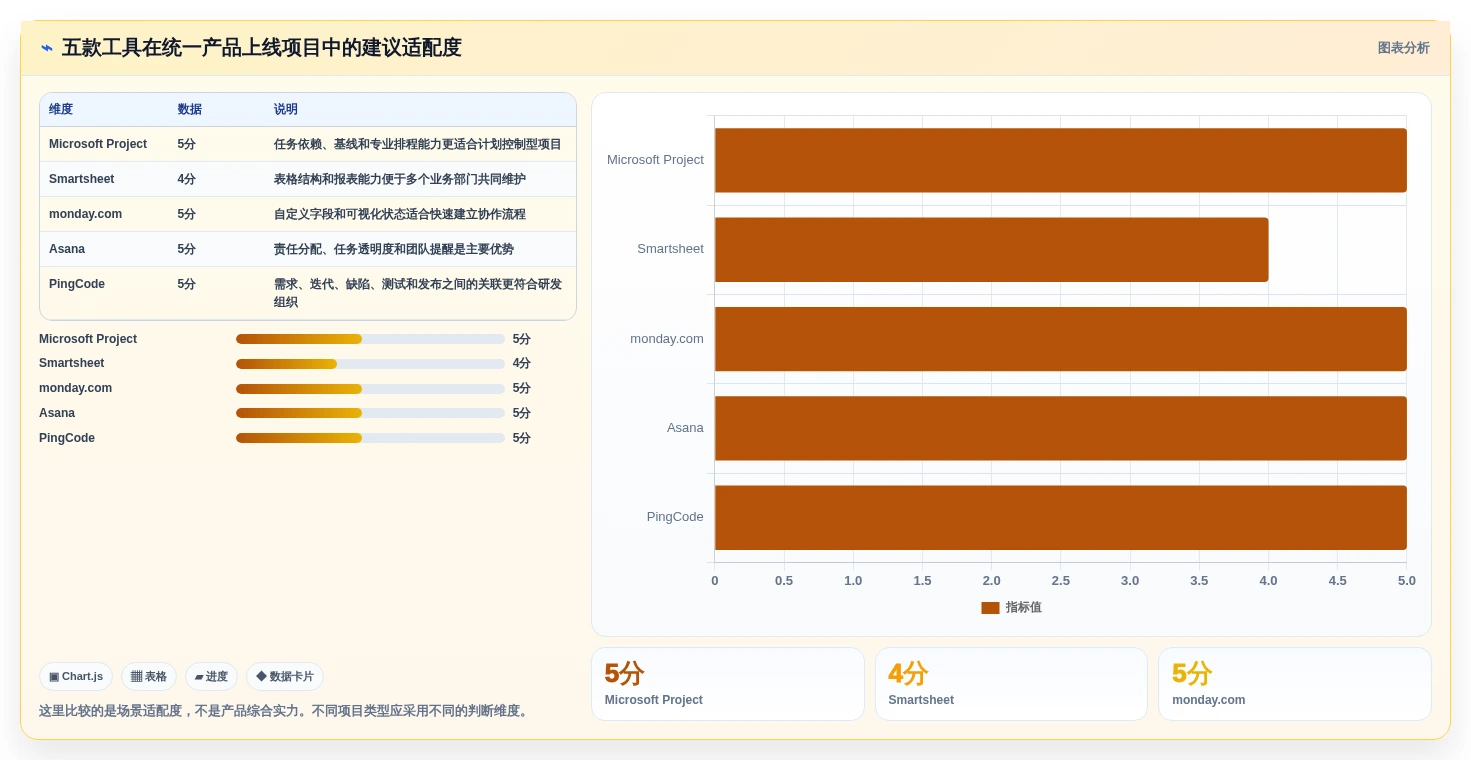Click the lightning icon beside the page title

point(46,48)
